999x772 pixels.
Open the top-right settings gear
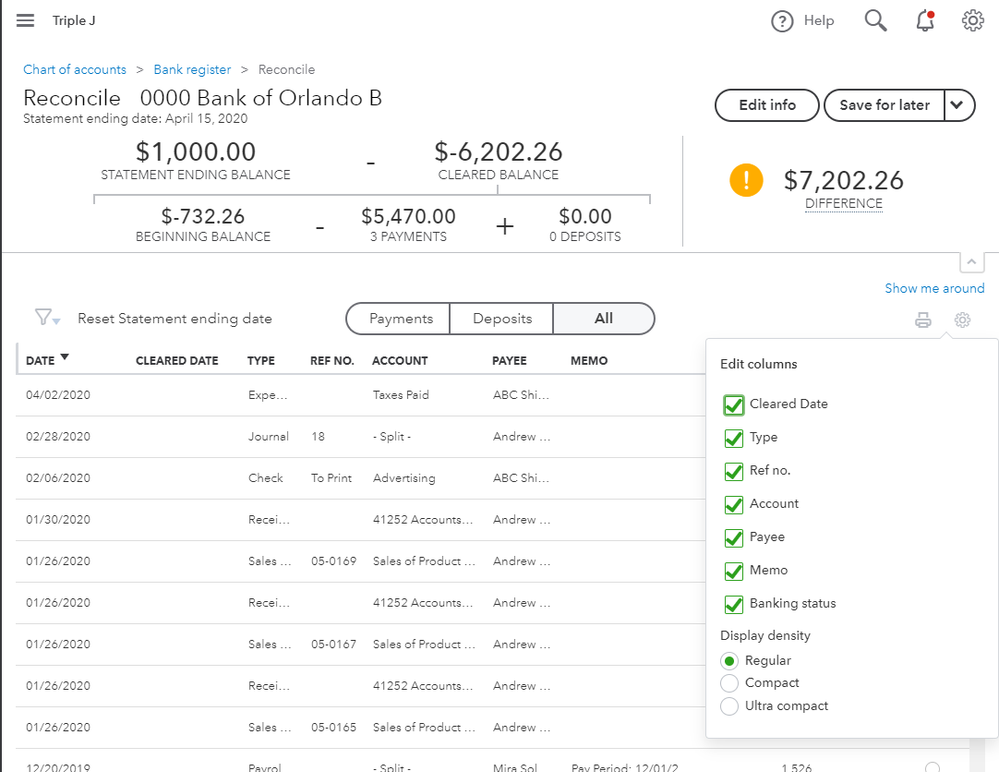coord(972,21)
